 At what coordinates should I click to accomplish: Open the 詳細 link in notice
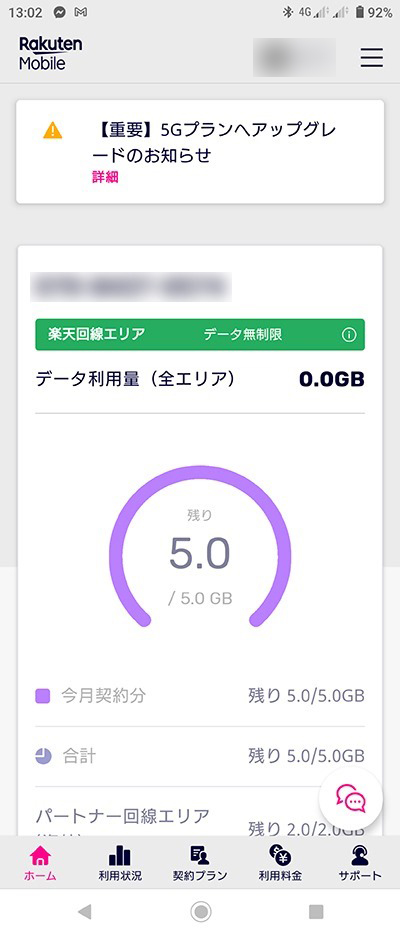pyautogui.click(x=105, y=178)
